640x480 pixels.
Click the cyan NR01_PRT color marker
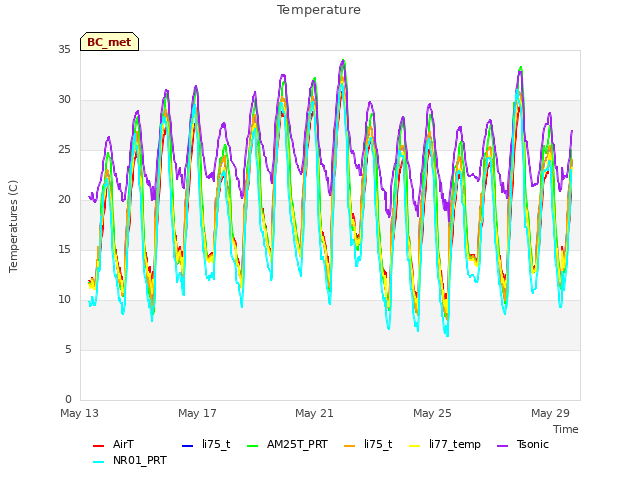(98, 462)
